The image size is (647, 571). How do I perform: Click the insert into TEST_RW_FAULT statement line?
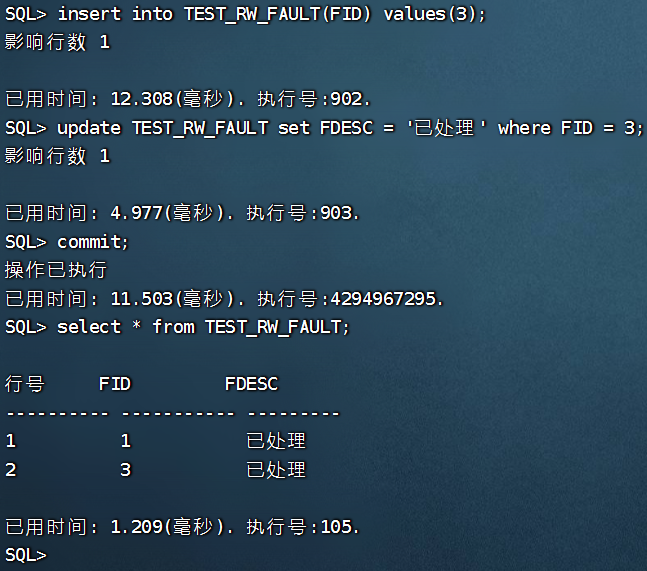(246, 14)
